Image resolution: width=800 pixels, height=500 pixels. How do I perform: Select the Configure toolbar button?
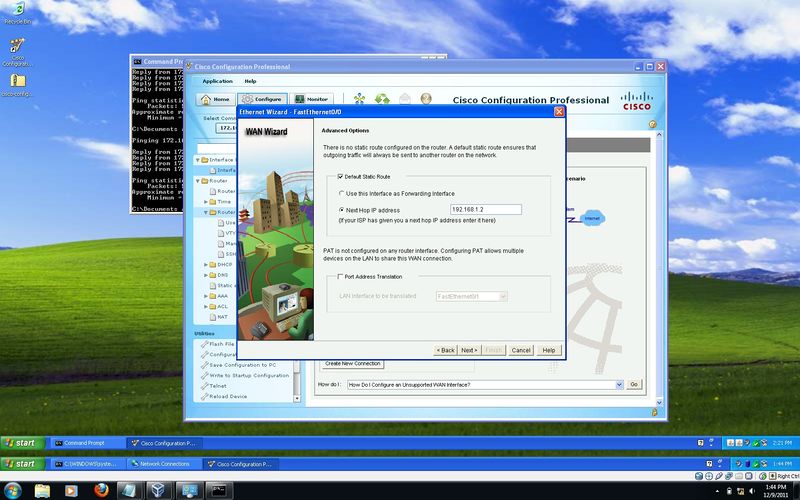(x=262, y=99)
